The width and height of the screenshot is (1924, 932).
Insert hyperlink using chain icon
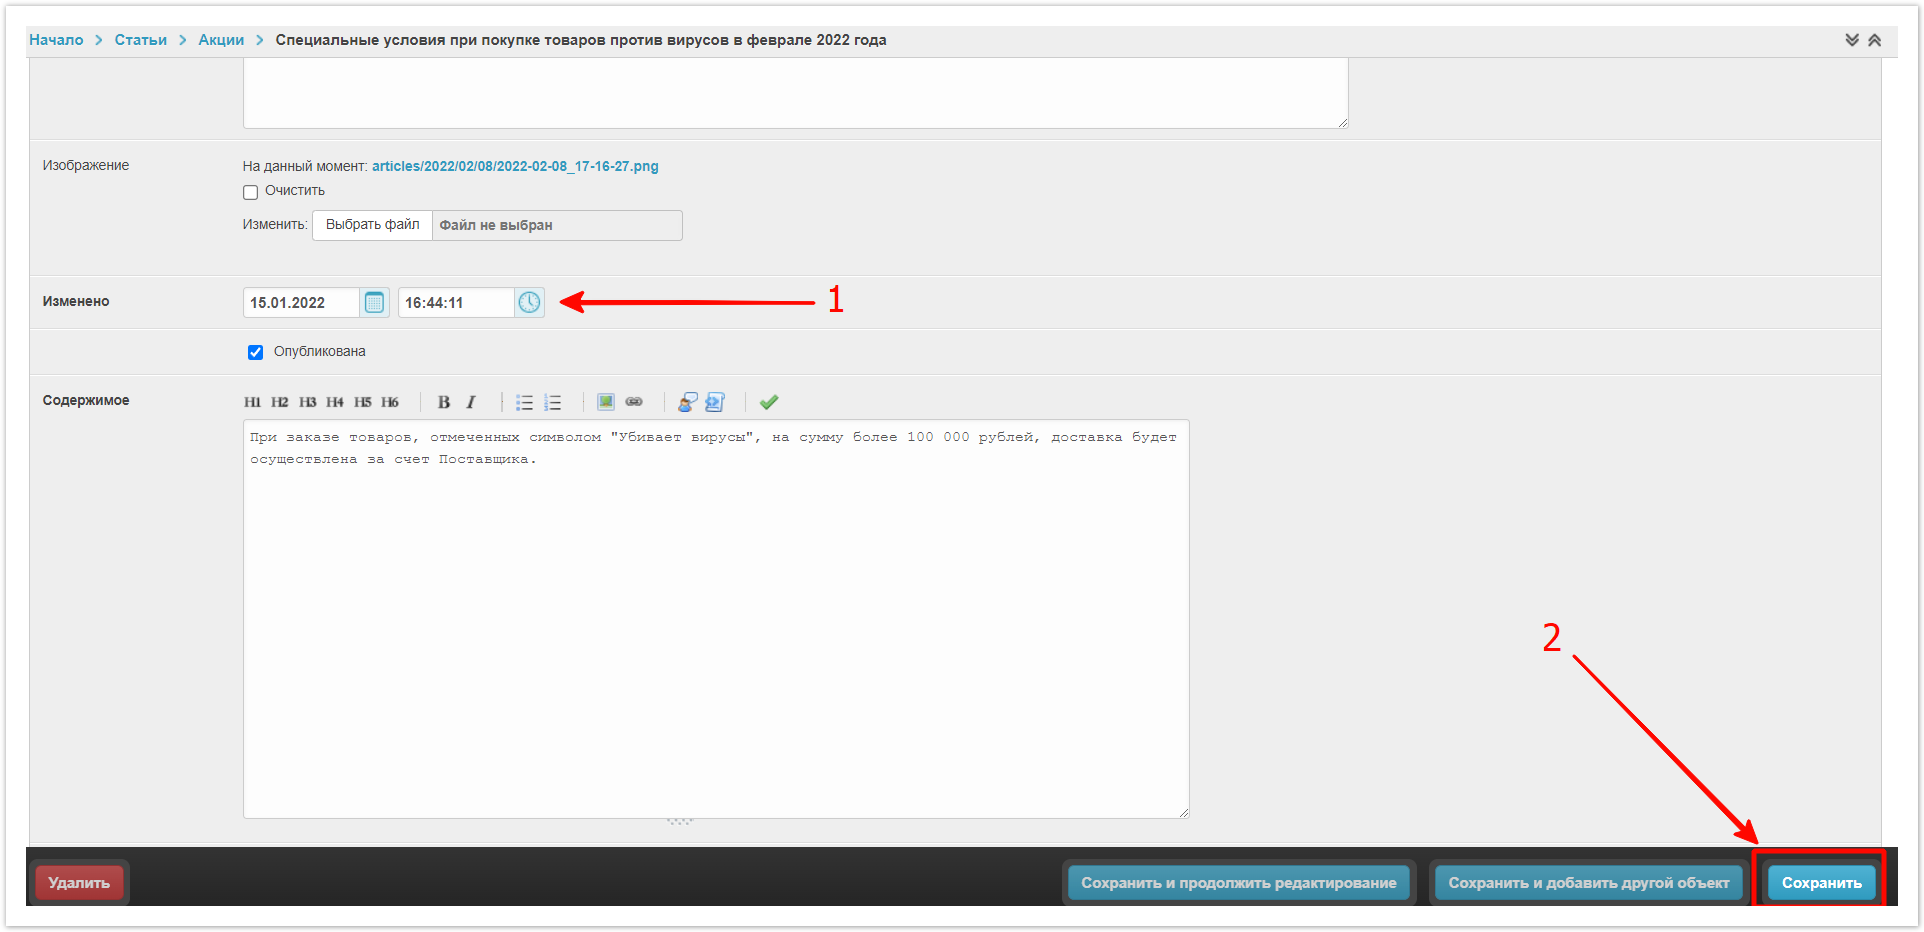click(634, 402)
